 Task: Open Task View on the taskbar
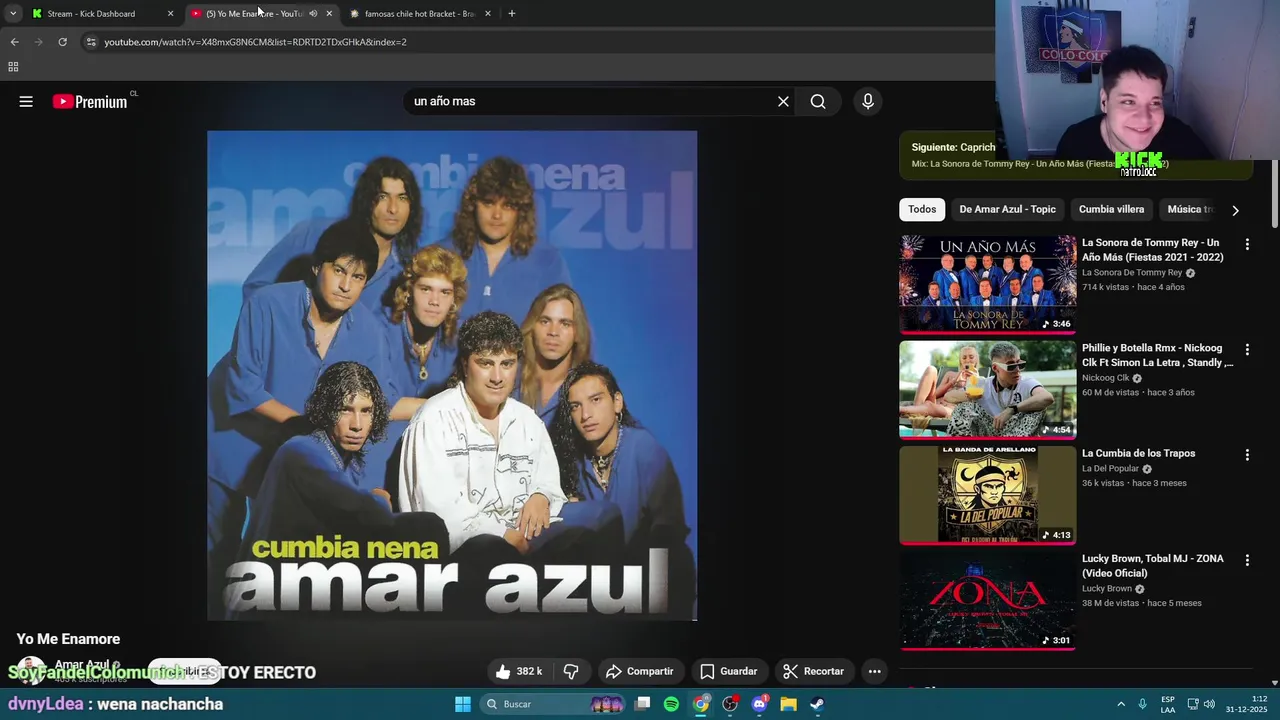[643, 704]
